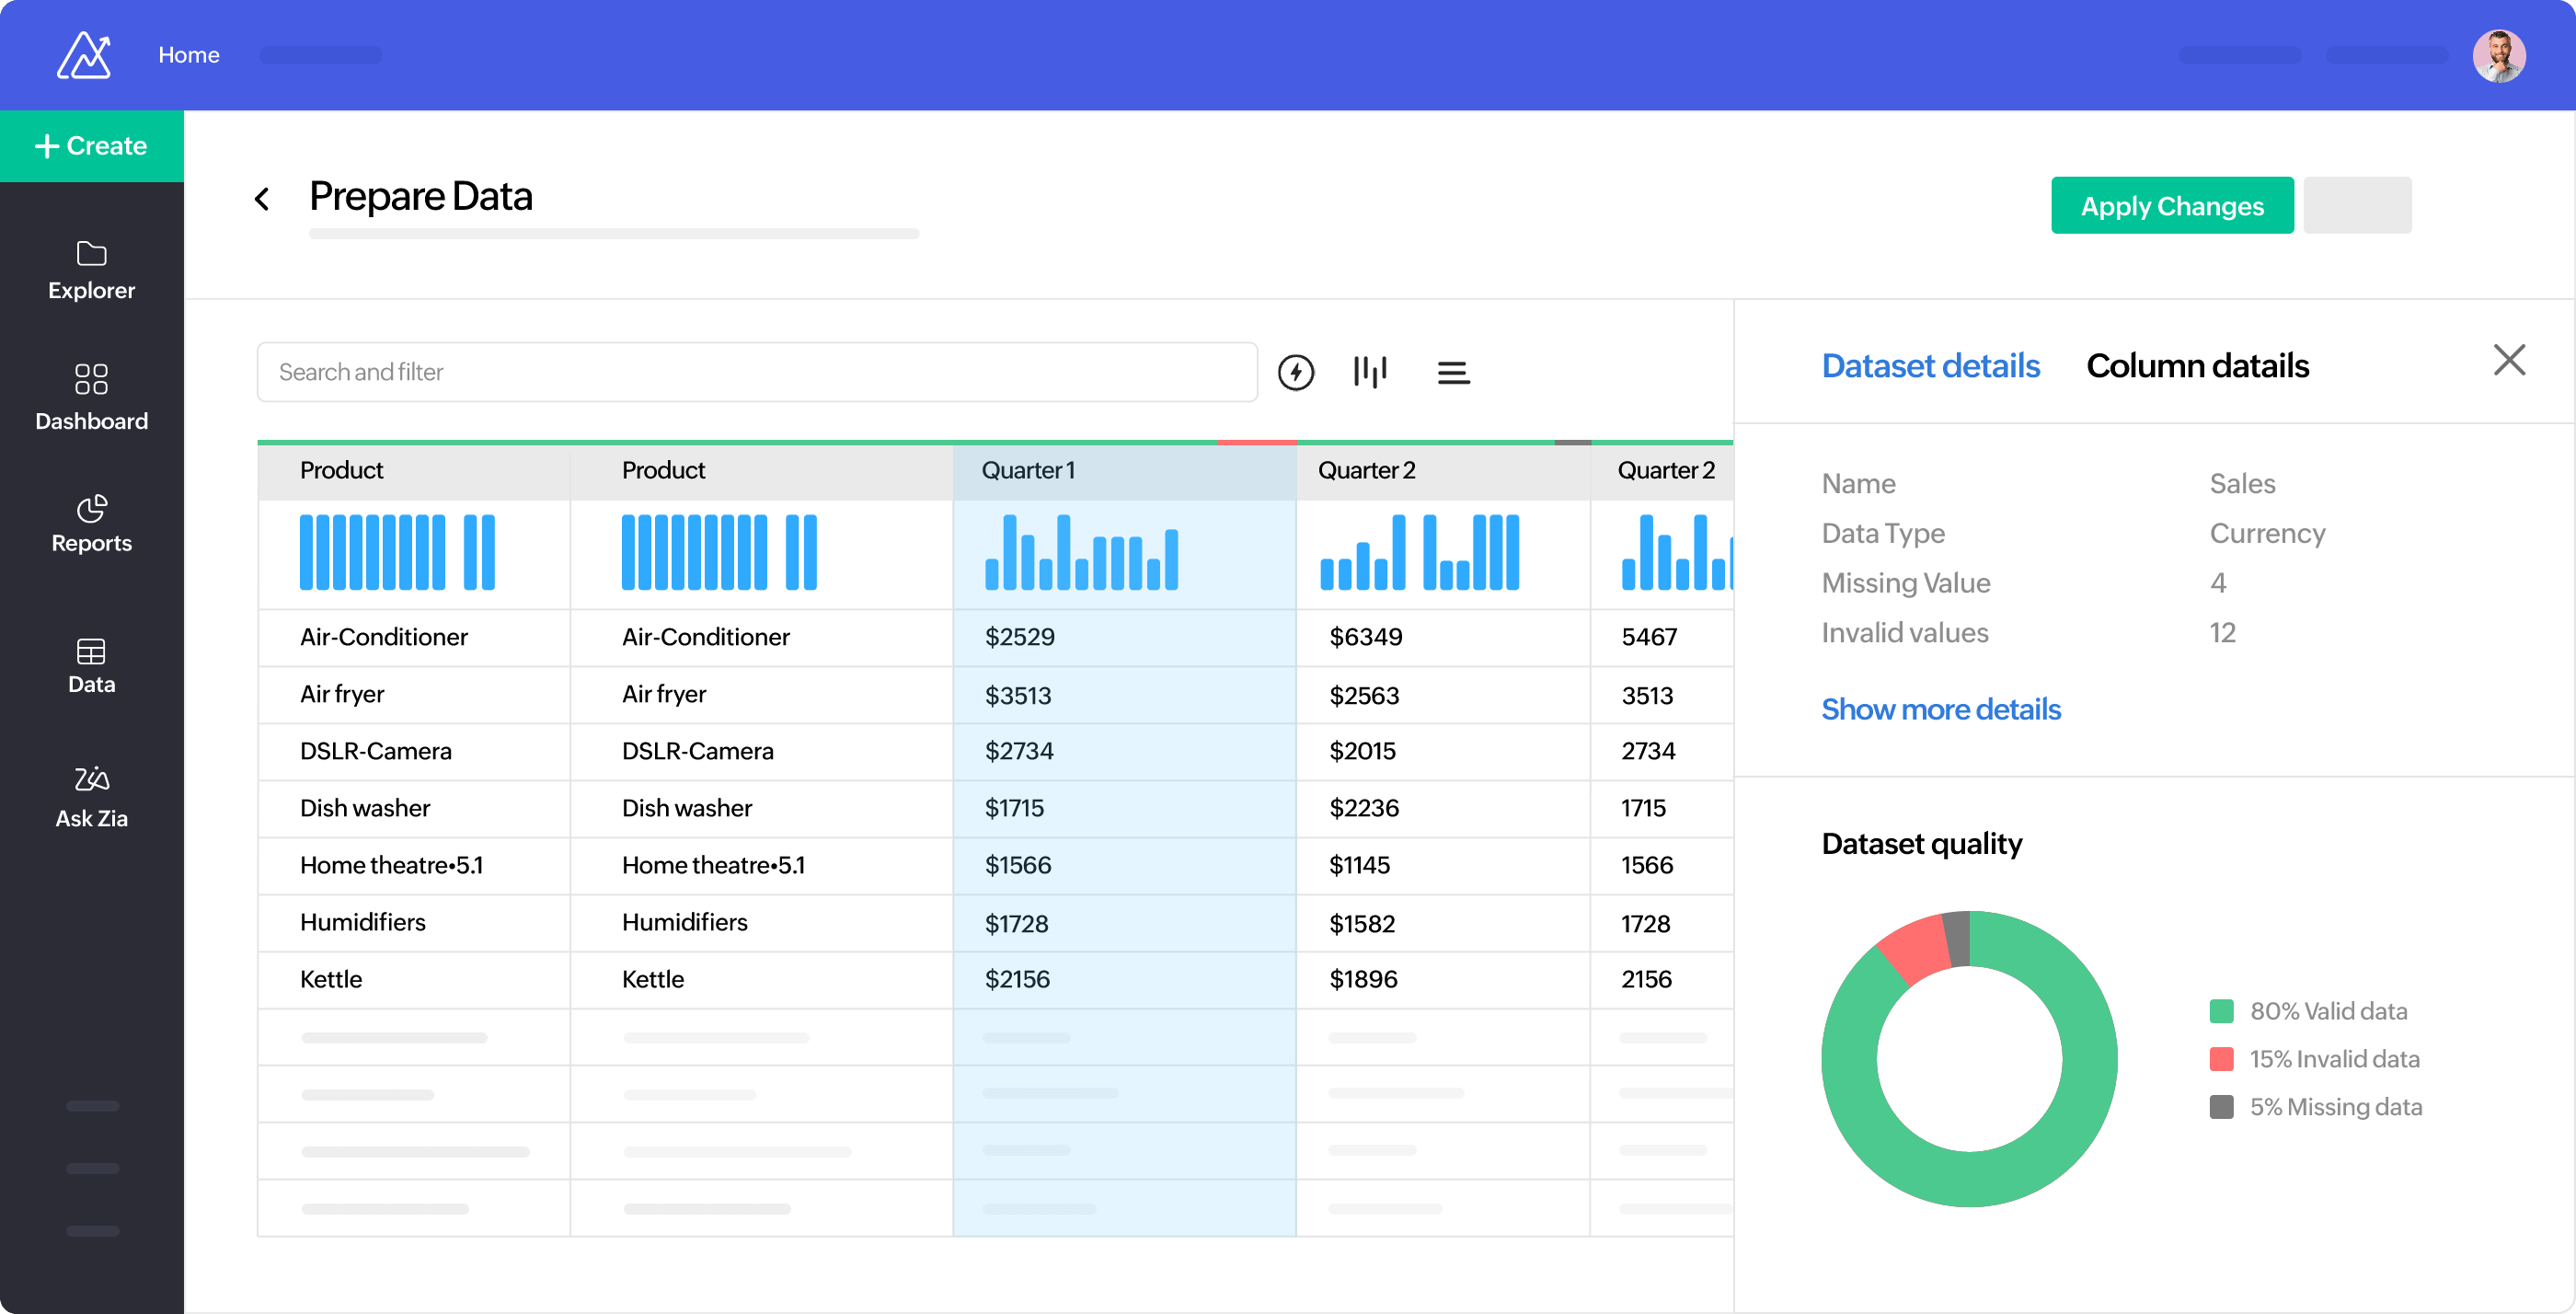This screenshot has width=2576, height=1314.
Task: Open the Home menu item
Action: tap(189, 55)
